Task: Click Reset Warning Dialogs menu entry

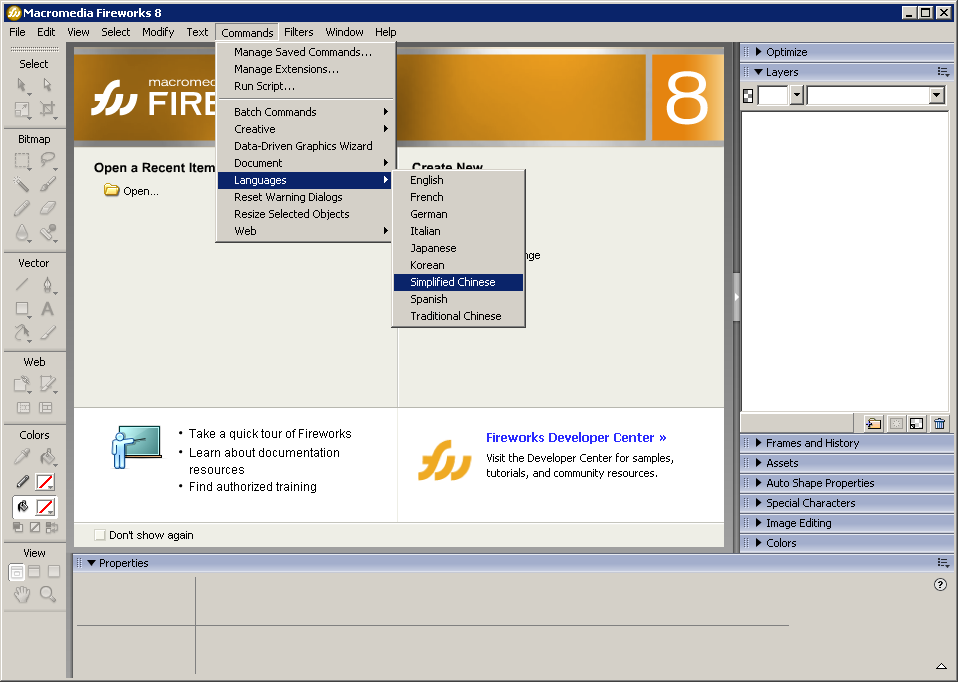Action: coord(304,197)
